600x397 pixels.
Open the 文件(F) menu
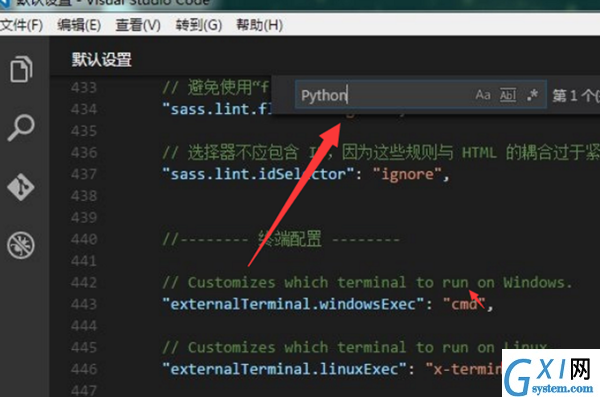(x=21, y=25)
